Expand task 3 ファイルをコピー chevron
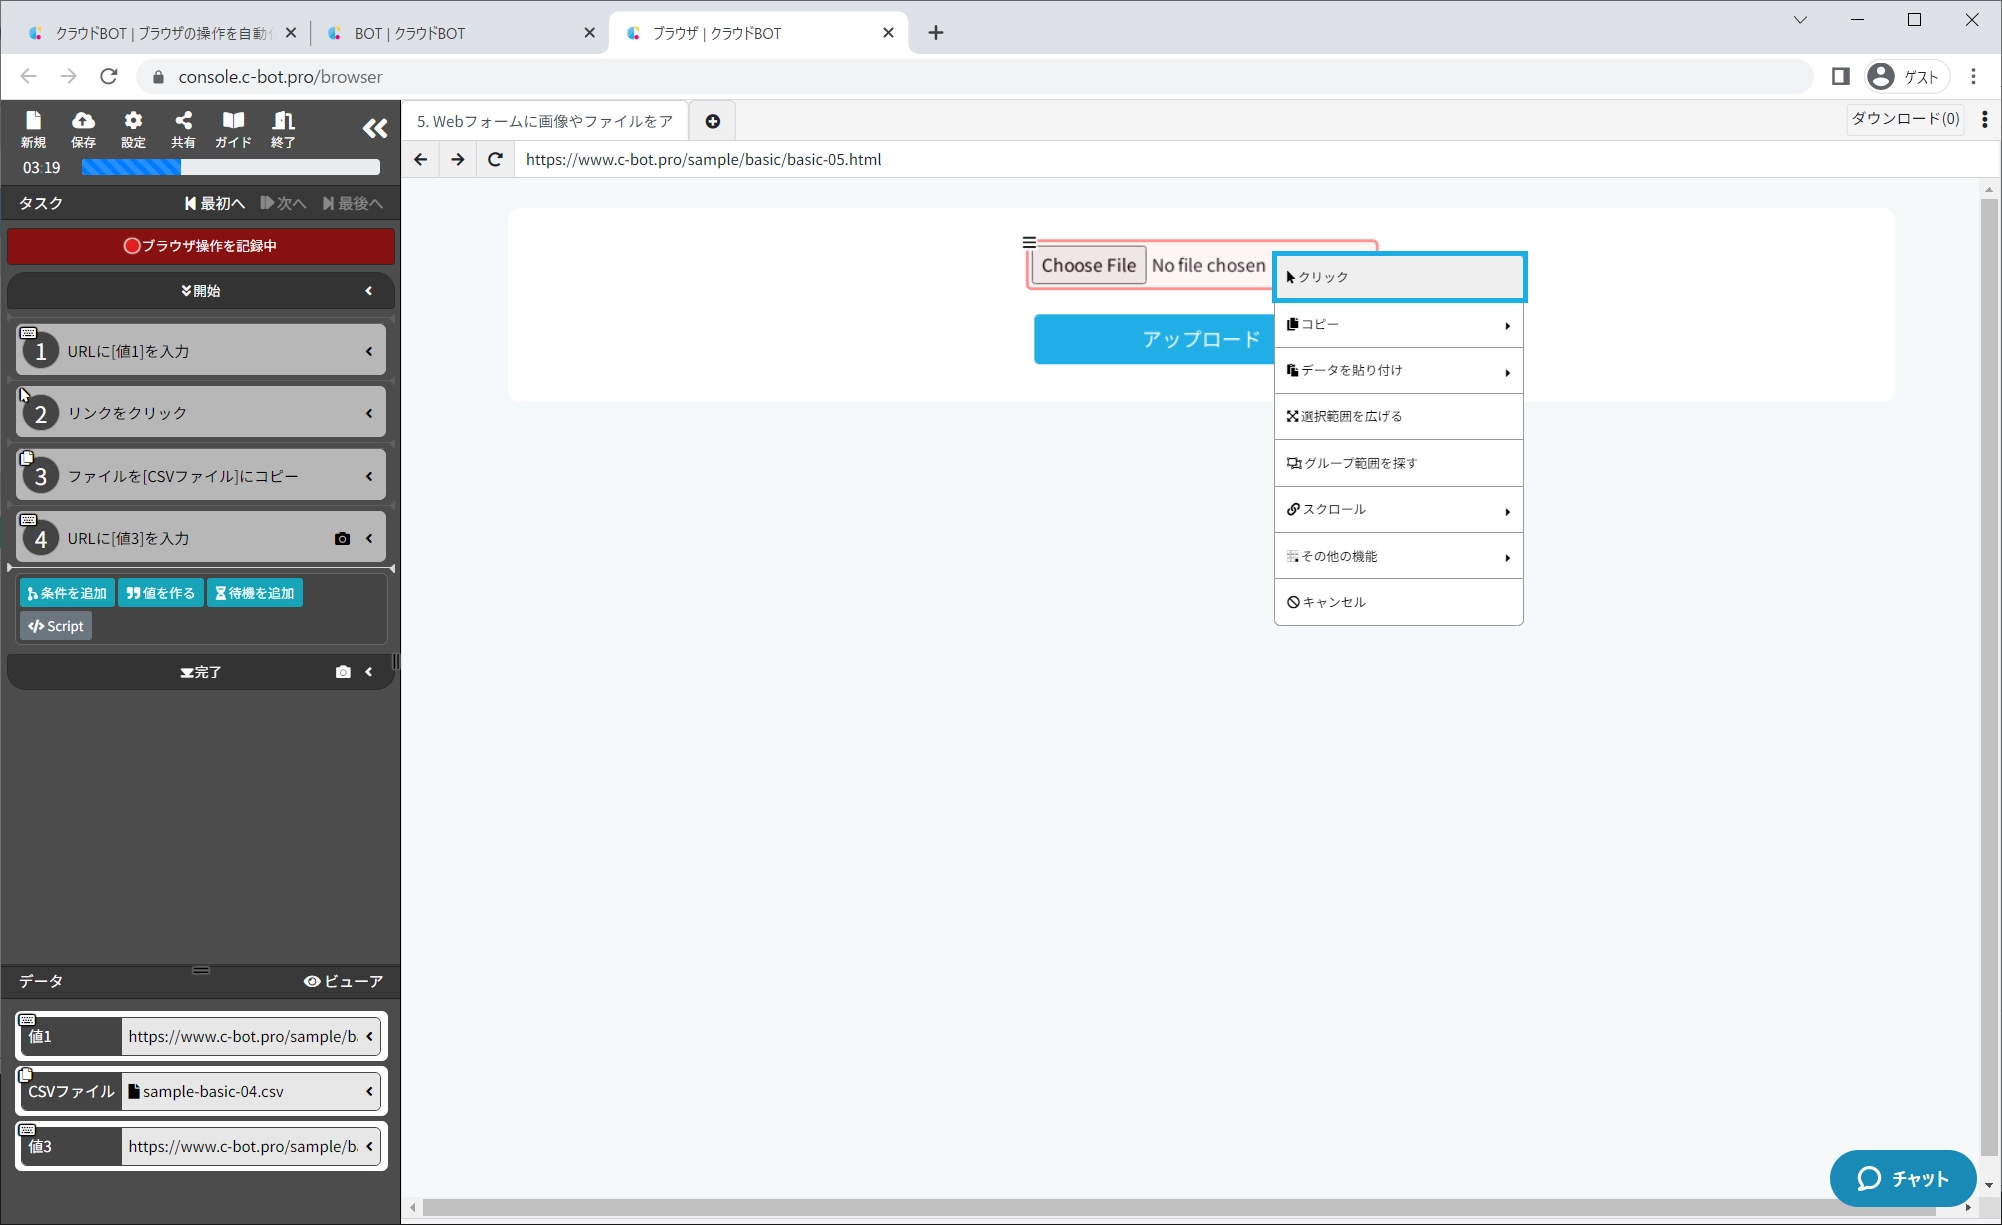The height and width of the screenshot is (1225, 2002). click(x=369, y=476)
